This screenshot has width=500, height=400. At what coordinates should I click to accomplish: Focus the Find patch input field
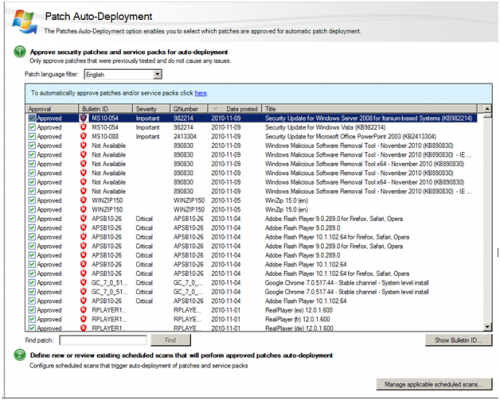[x=103, y=340]
